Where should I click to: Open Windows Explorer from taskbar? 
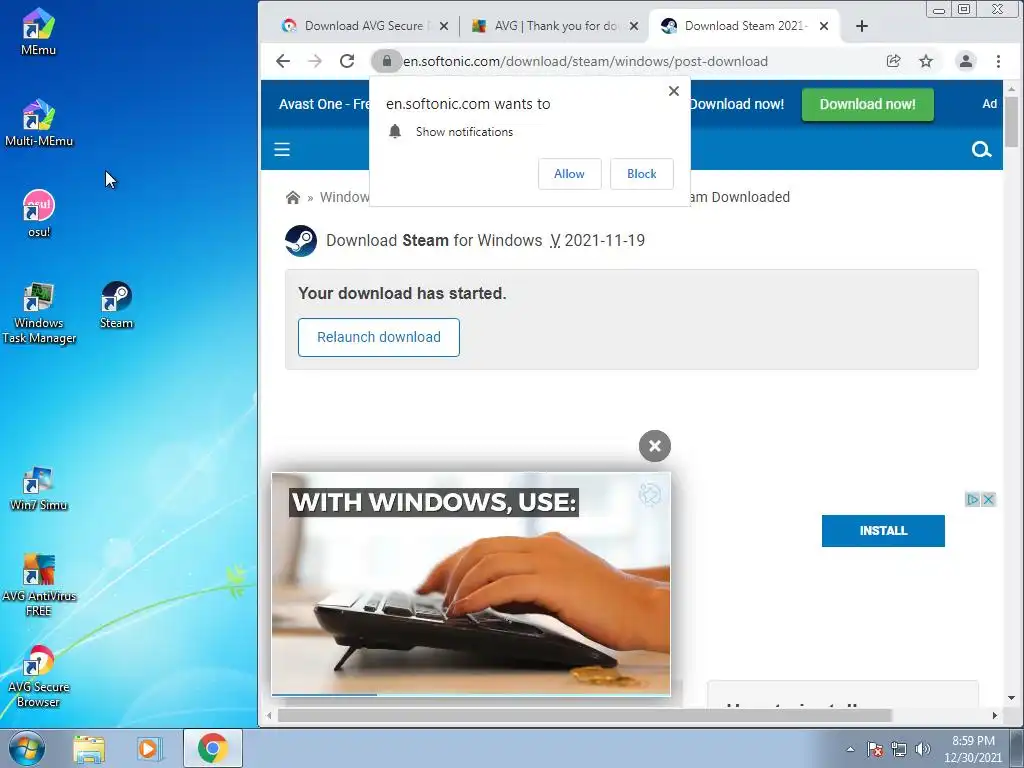click(x=89, y=748)
